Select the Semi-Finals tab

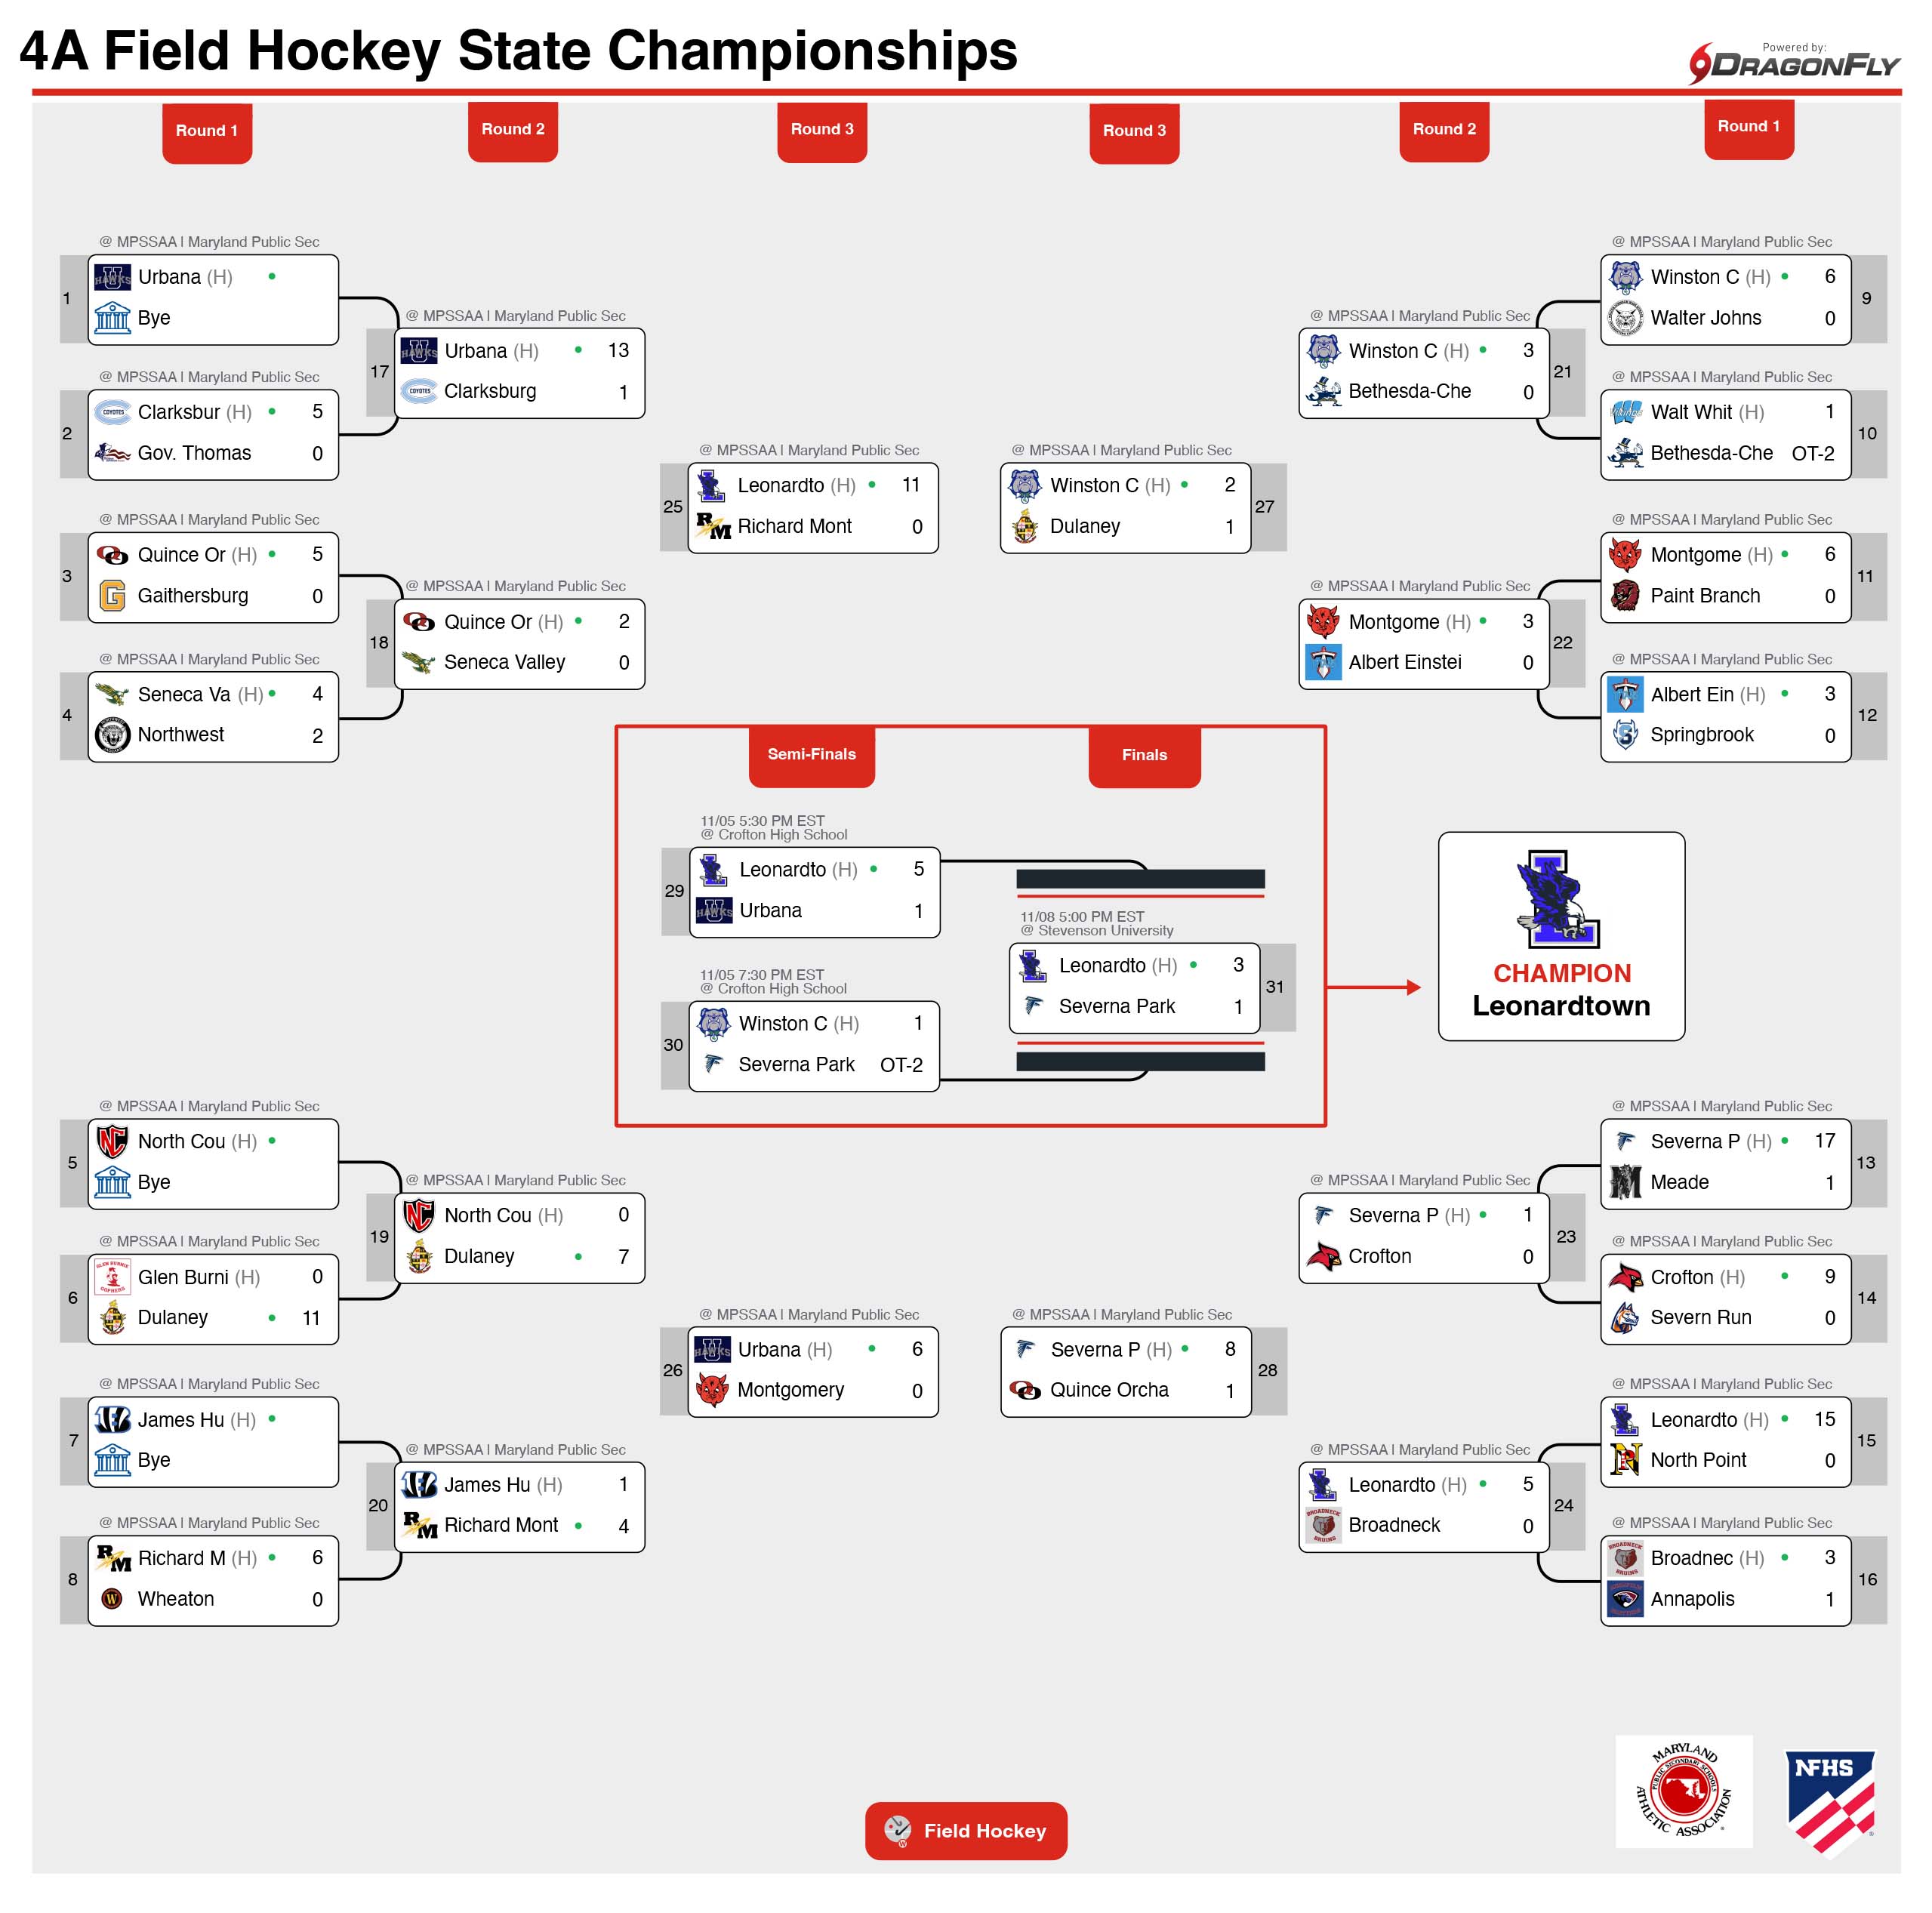[811, 755]
